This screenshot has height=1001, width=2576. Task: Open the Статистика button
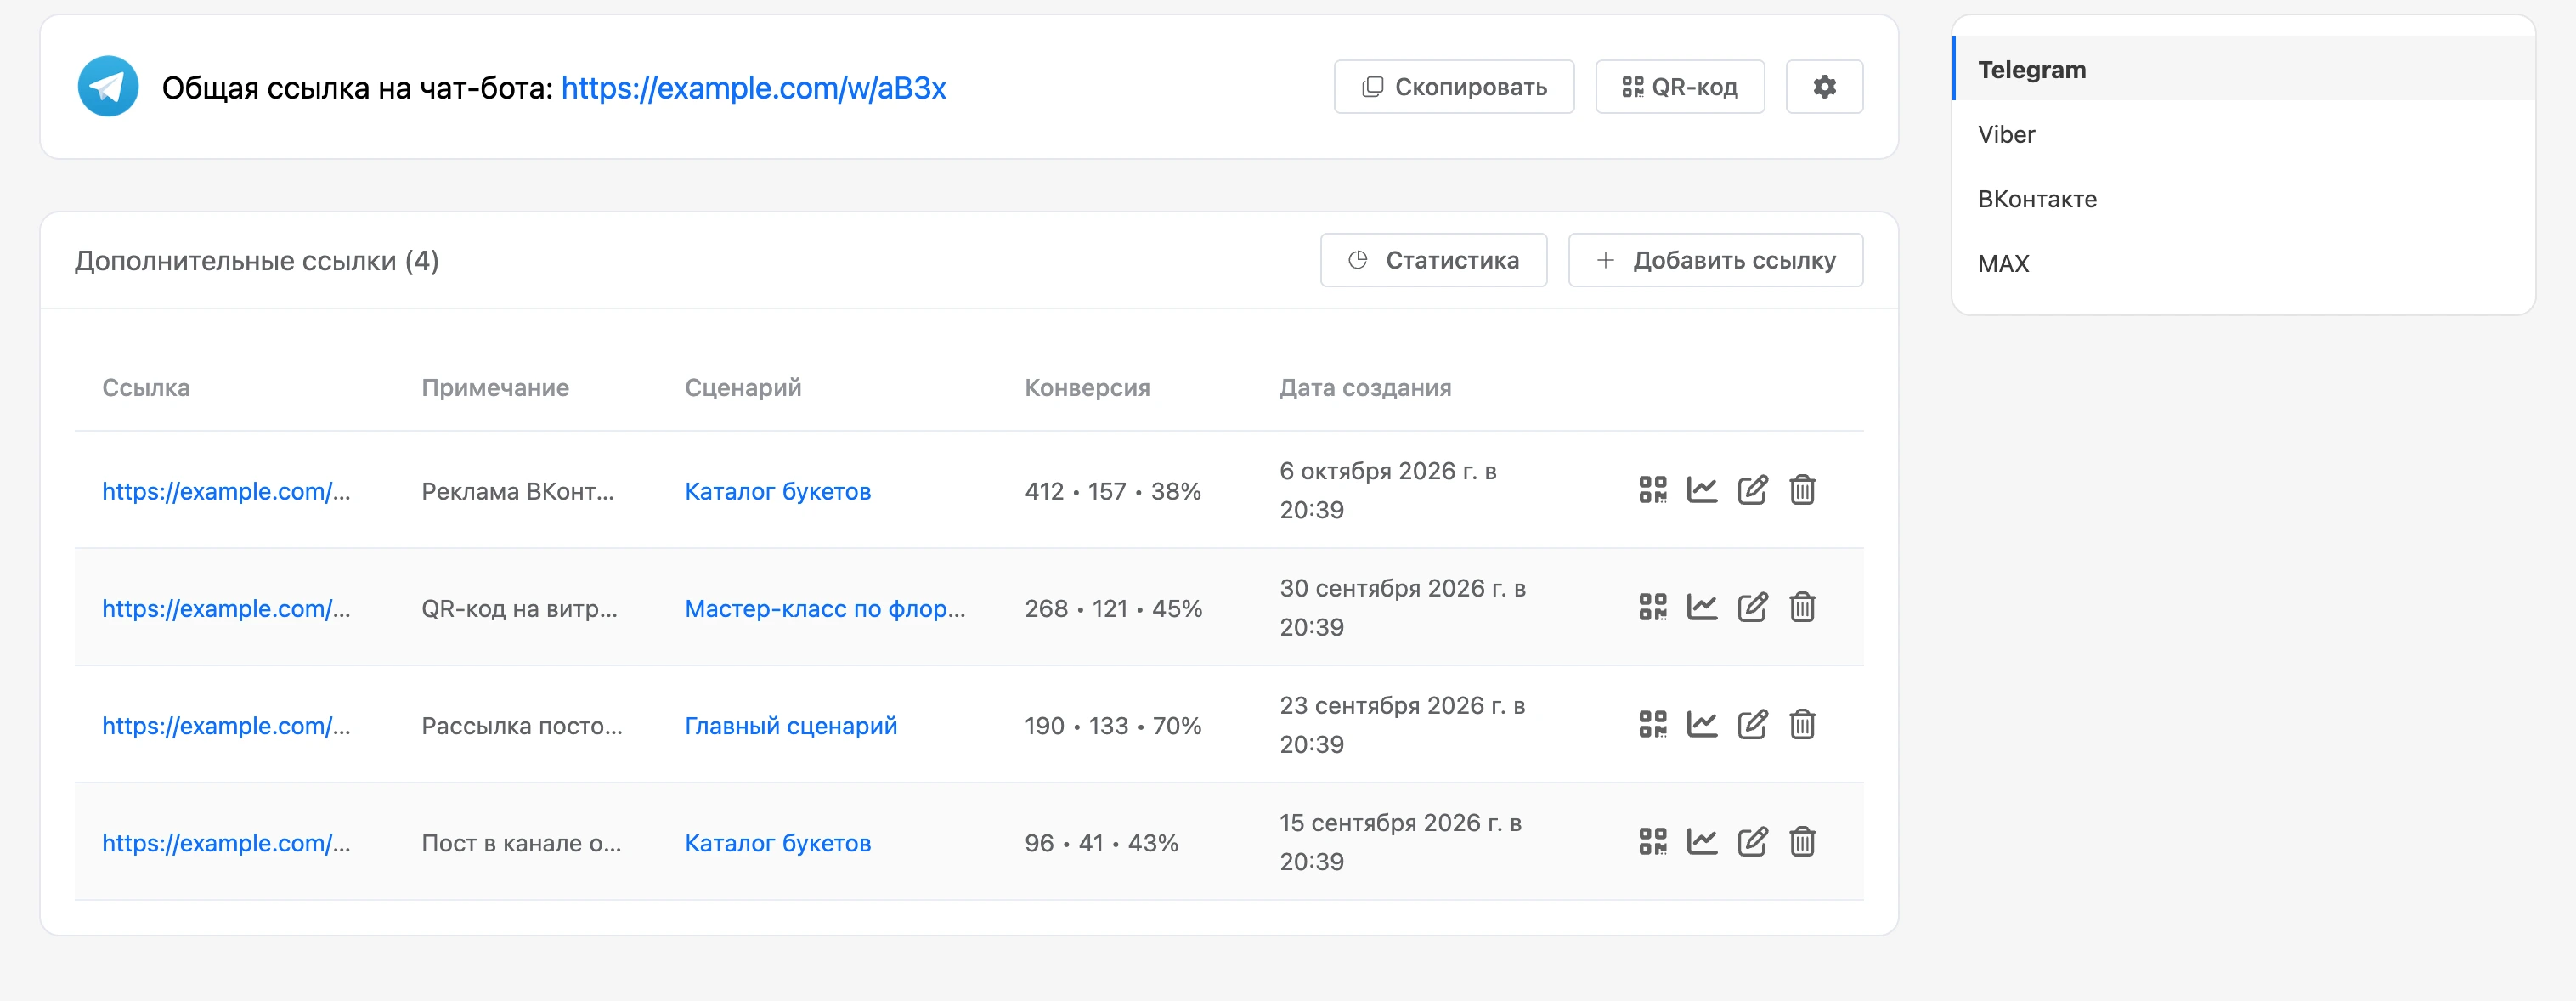(1433, 260)
